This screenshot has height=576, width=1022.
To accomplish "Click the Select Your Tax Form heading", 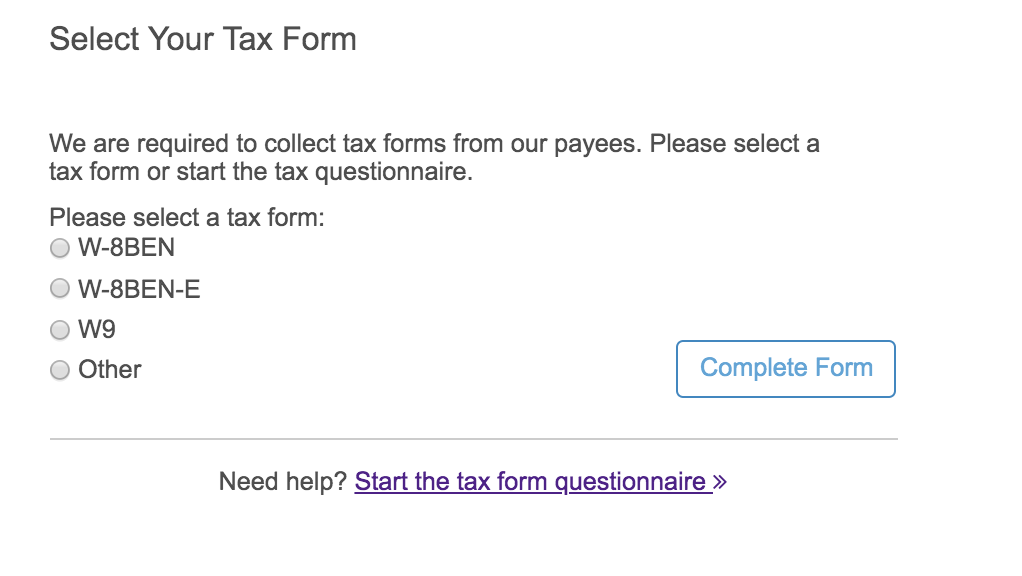I will [x=203, y=38].
